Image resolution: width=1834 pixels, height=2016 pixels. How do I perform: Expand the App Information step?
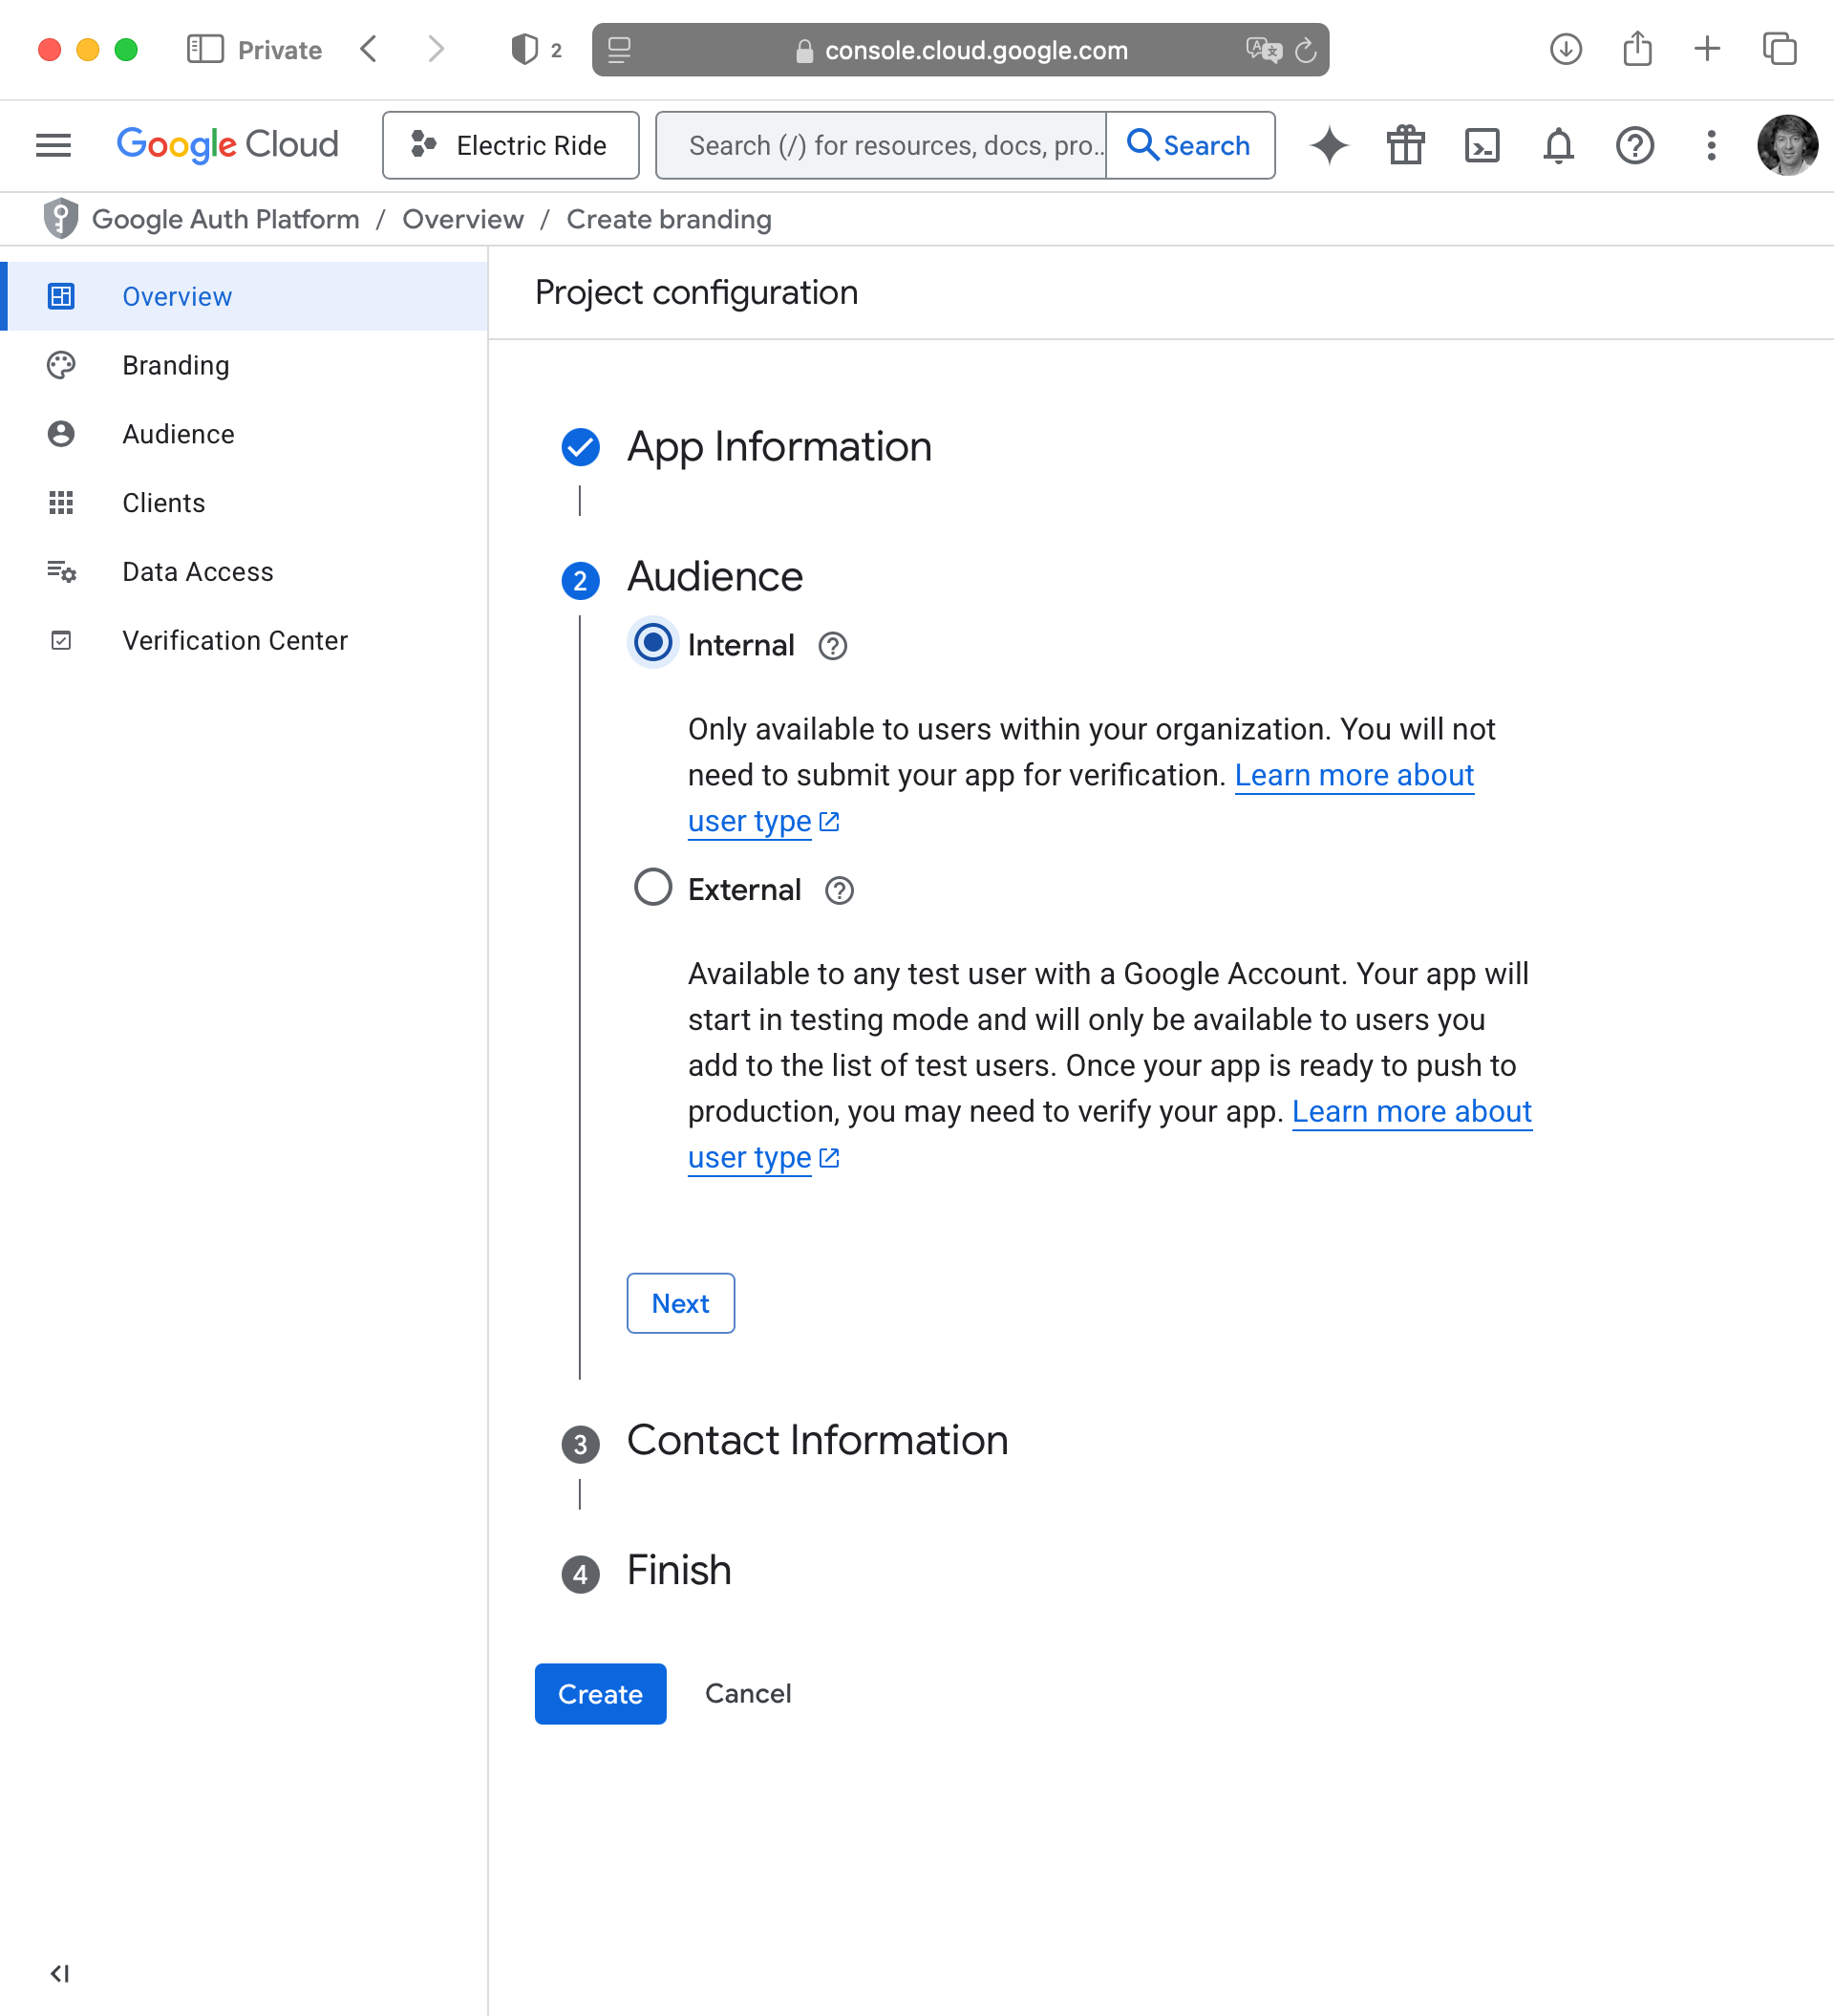click(779, 447)
